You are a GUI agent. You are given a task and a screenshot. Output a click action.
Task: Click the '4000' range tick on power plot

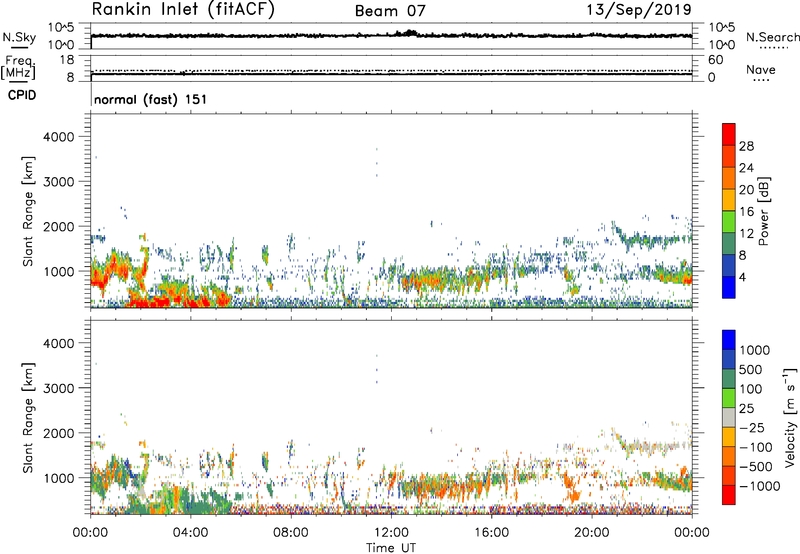tap(58, 137)
